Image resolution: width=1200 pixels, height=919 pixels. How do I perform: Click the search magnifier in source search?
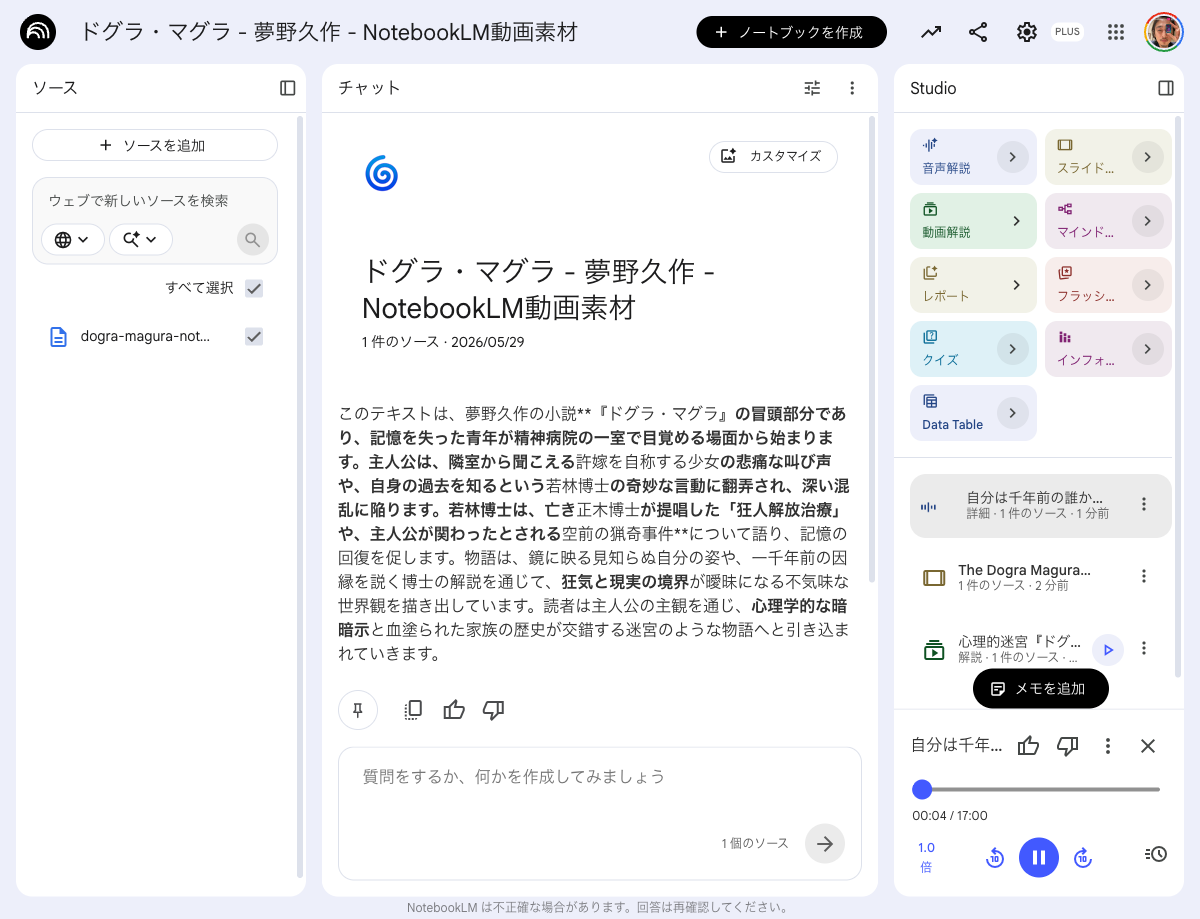point(253,240)
